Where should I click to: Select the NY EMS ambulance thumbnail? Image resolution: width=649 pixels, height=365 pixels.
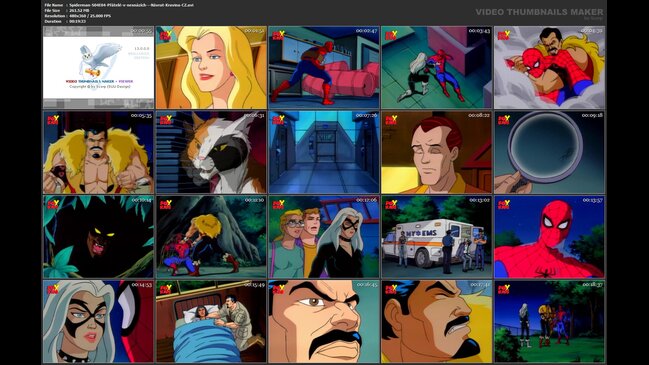click(437, 237)
